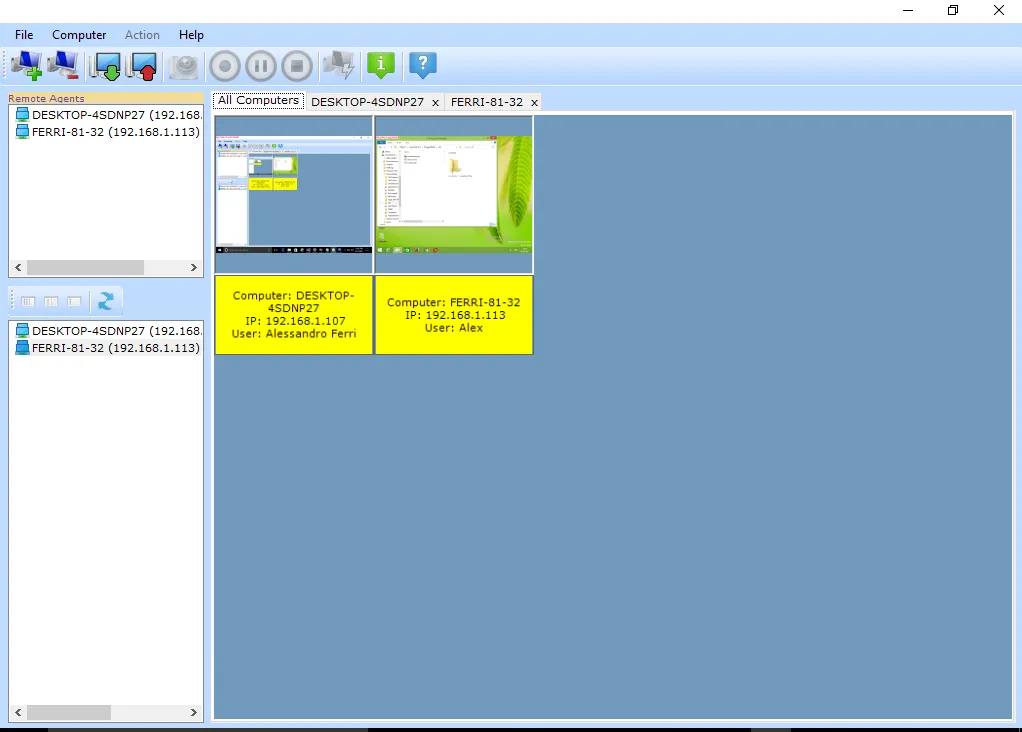
Task: Click the connect-to-agent icon with green arrow
Action: coord(105,65)
